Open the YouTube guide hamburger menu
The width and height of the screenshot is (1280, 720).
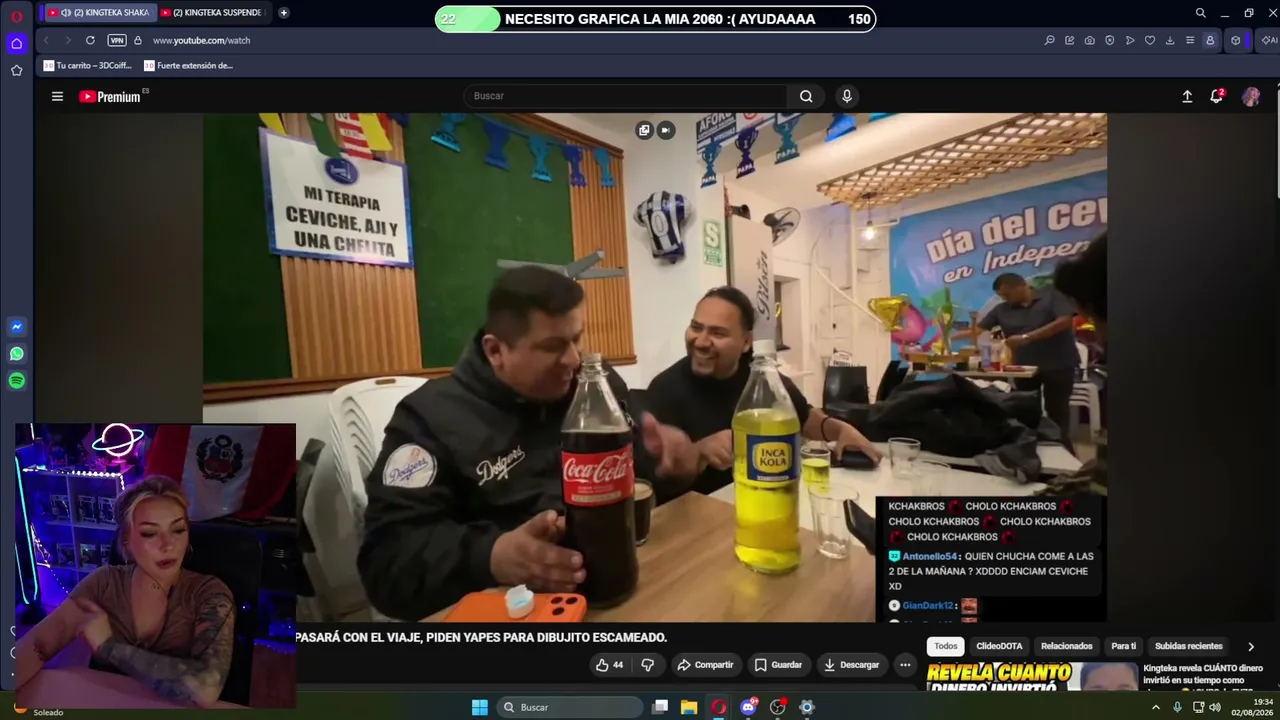pos(57,96)
